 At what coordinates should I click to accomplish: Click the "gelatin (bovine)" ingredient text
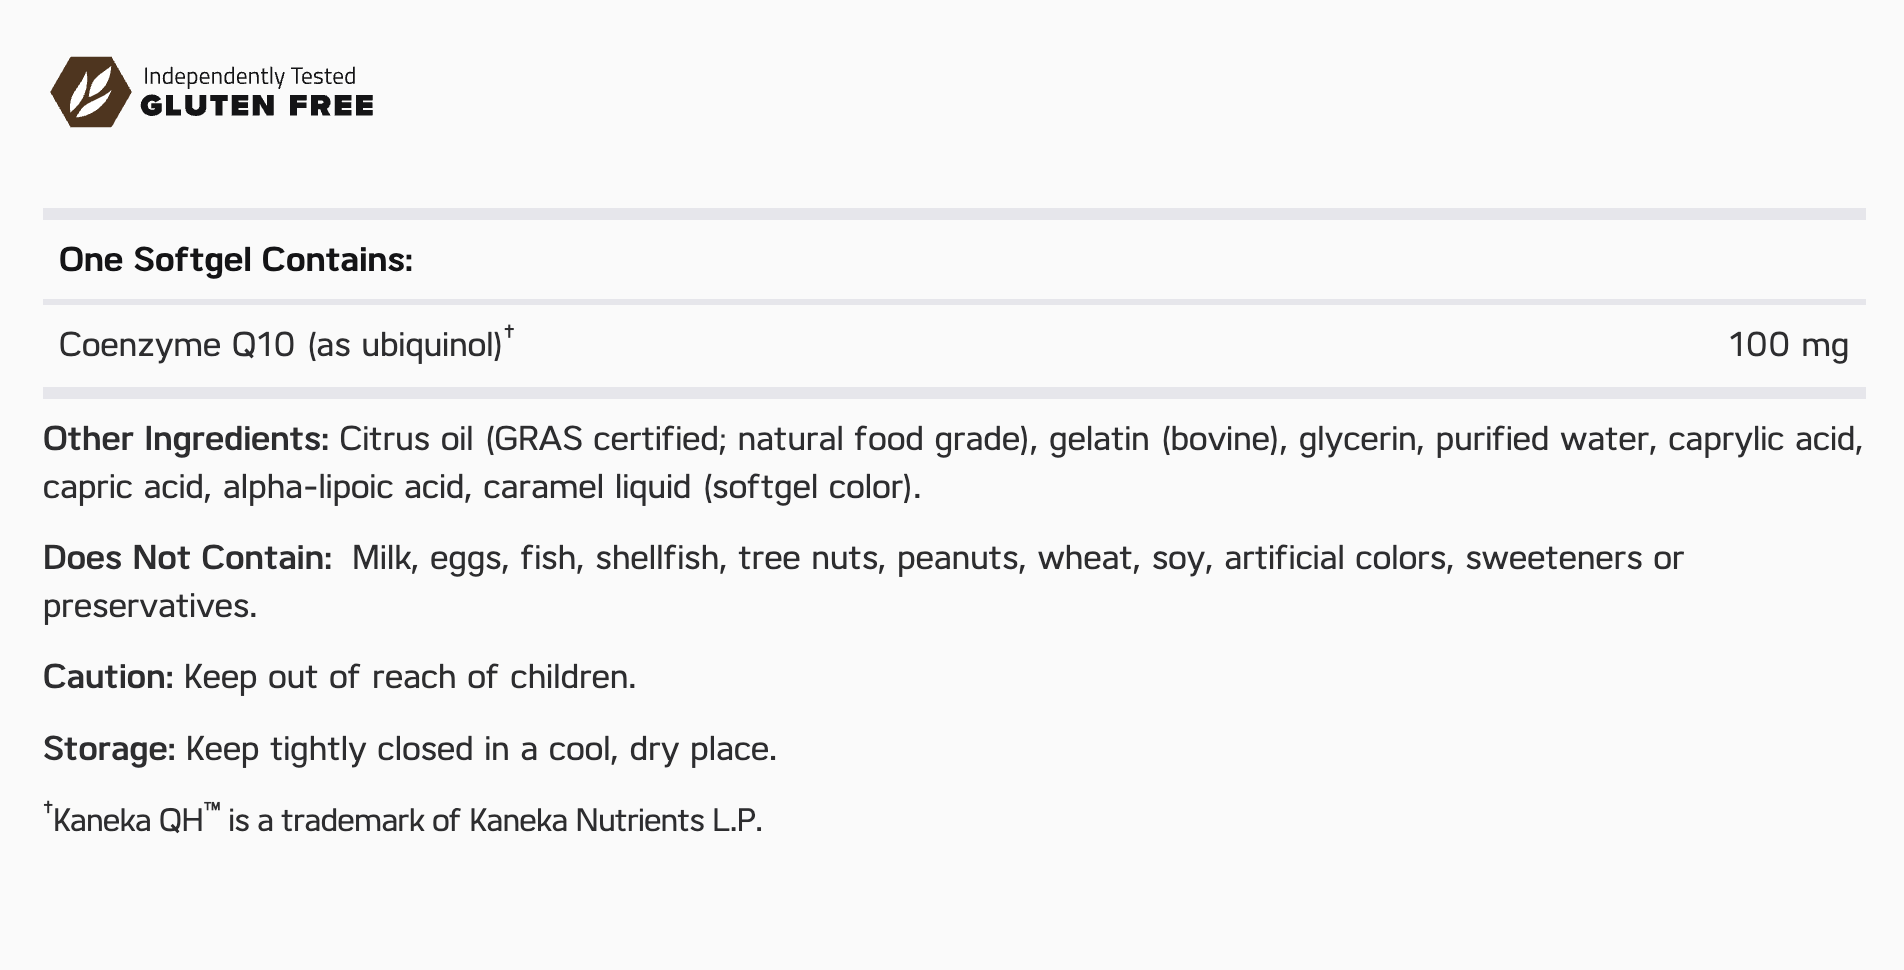(1167, 439)
